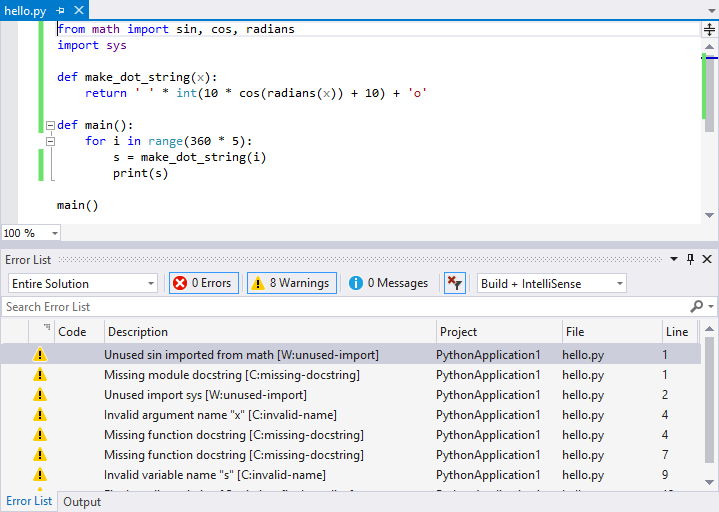Toggle auto-hide pin on Error List panel
Image resolution: width=719 pixels, height=512 pixels.
690,259
